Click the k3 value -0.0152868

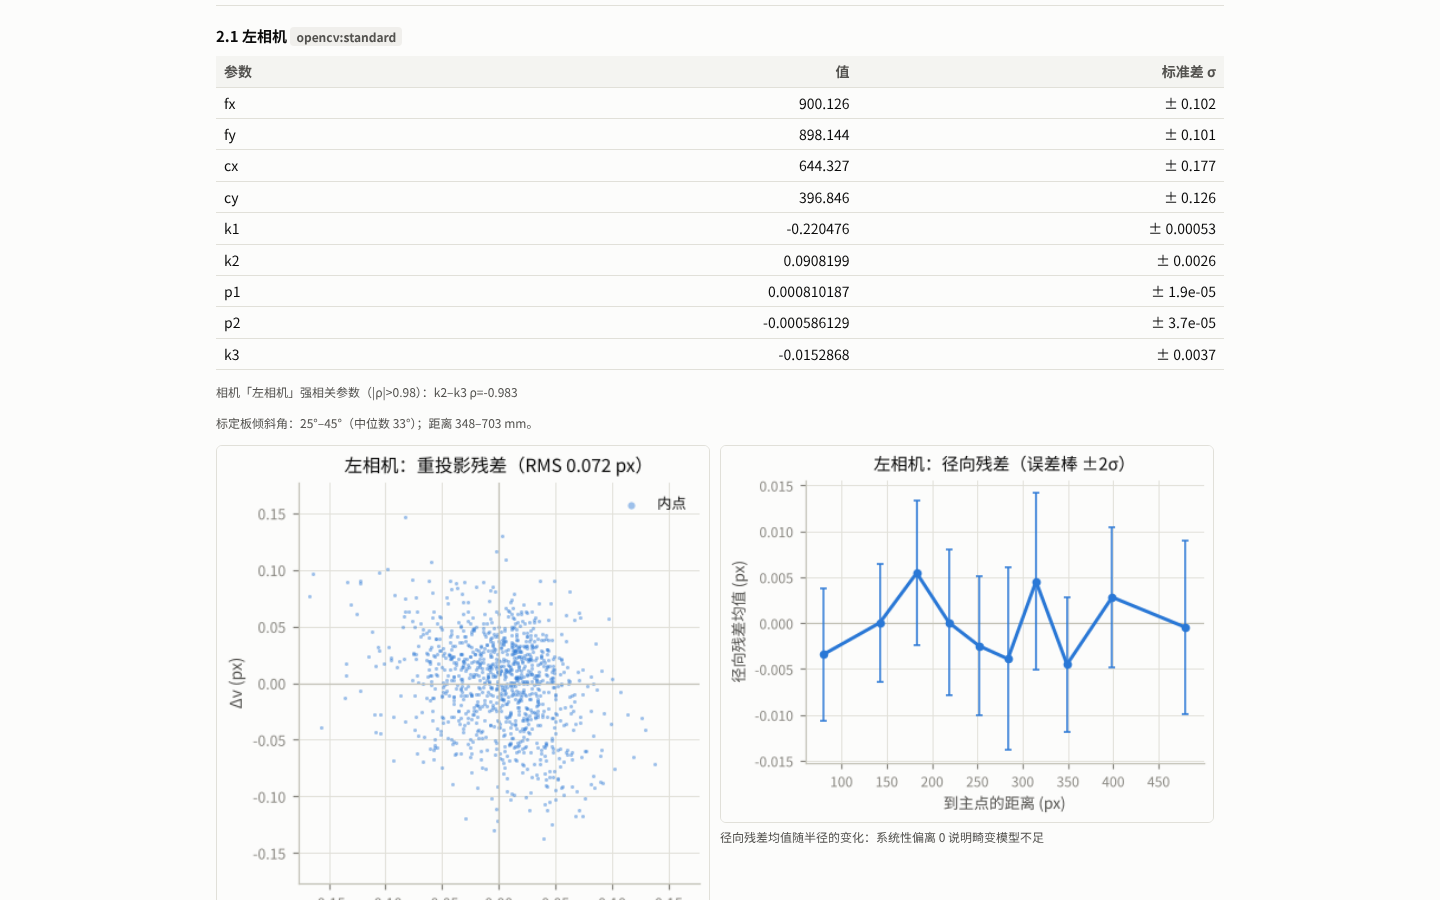tap(814, 355)
